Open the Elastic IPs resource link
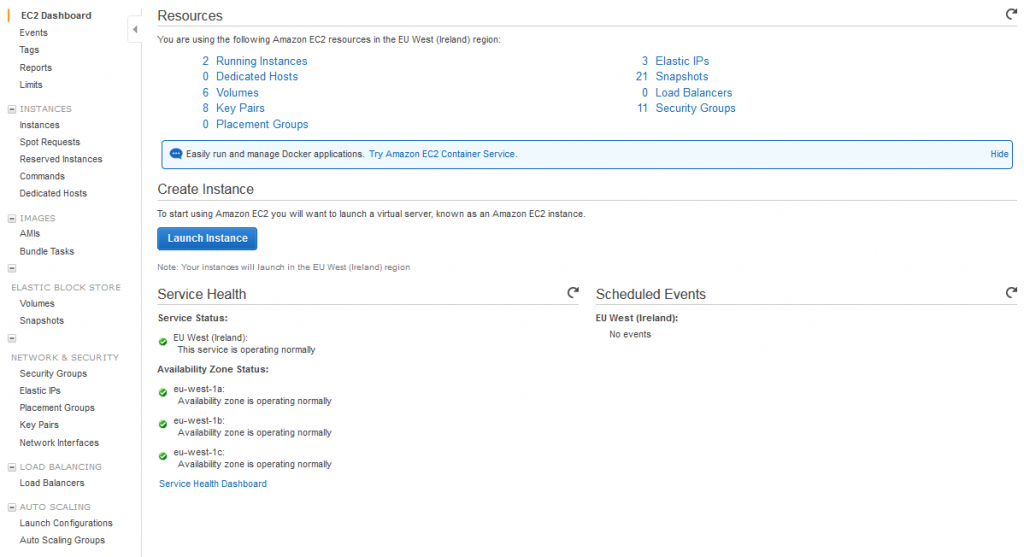The width and height of the screenshot is (1024, 557). click(682, 61)
